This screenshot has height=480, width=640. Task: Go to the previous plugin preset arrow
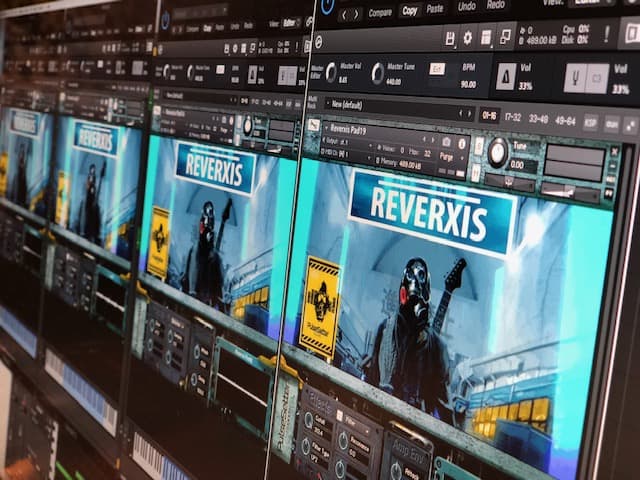click(344, 15)
